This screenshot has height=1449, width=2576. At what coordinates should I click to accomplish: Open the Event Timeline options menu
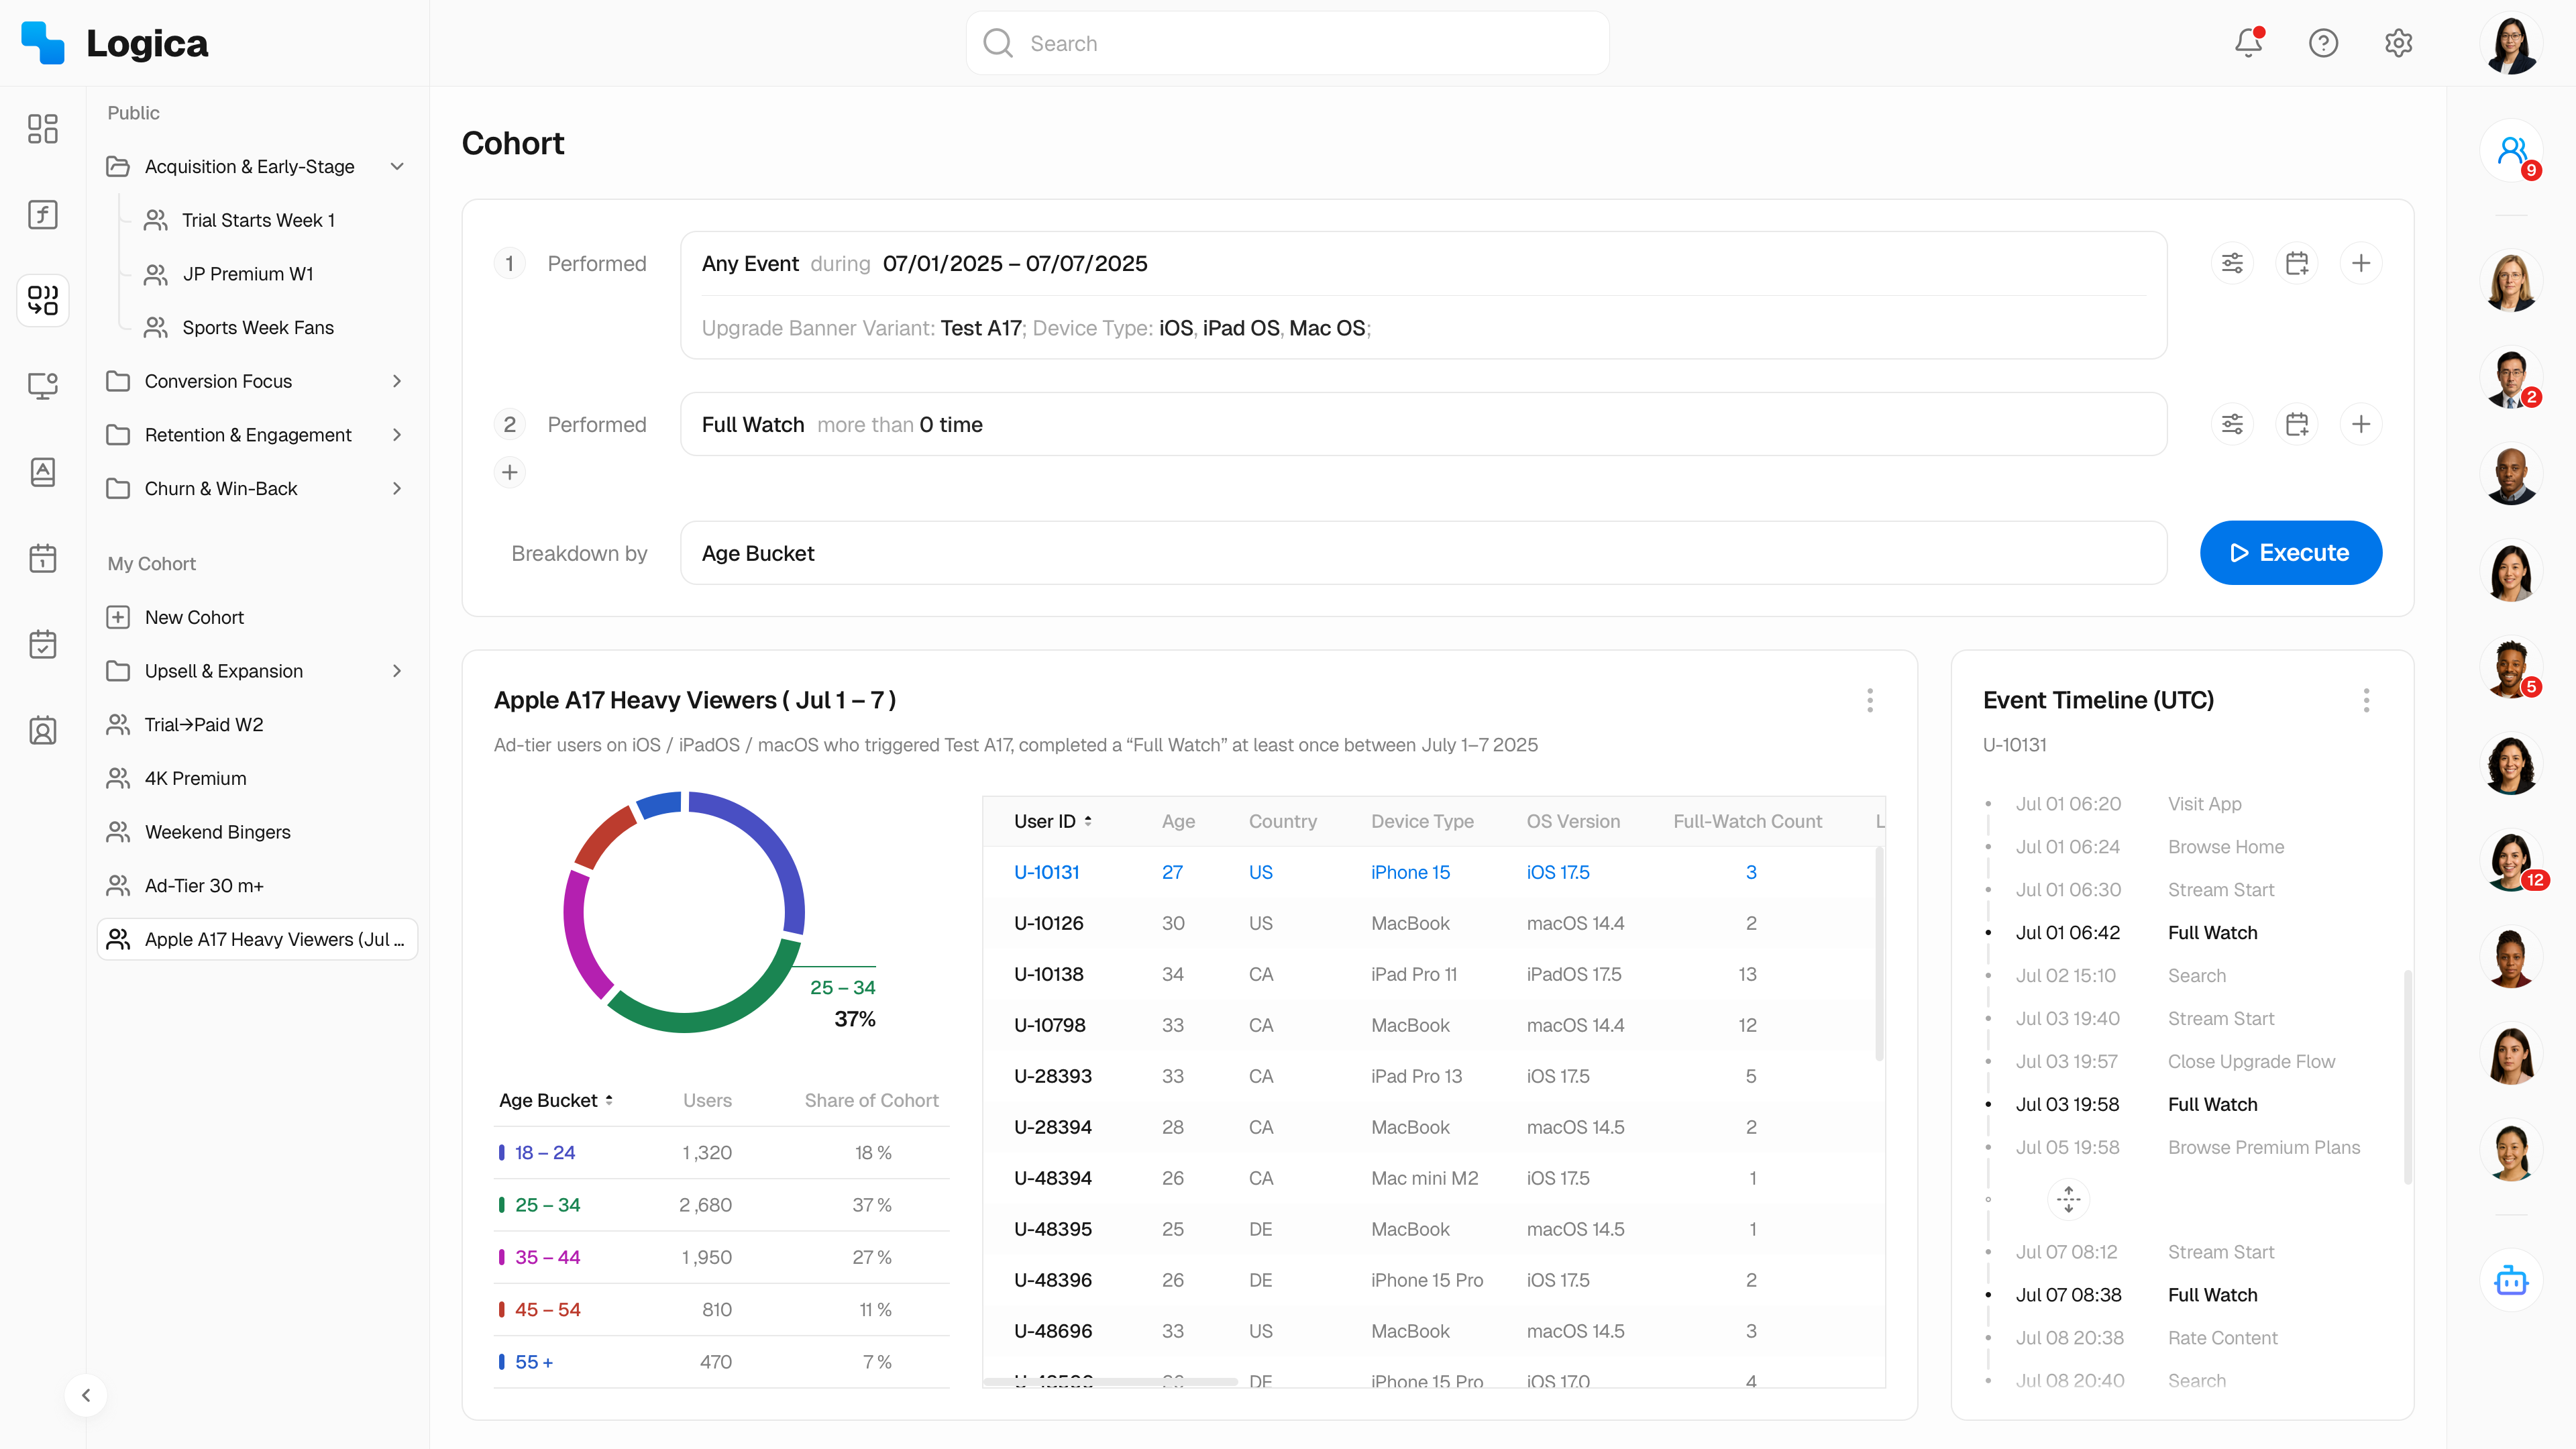pos(2366,700)
